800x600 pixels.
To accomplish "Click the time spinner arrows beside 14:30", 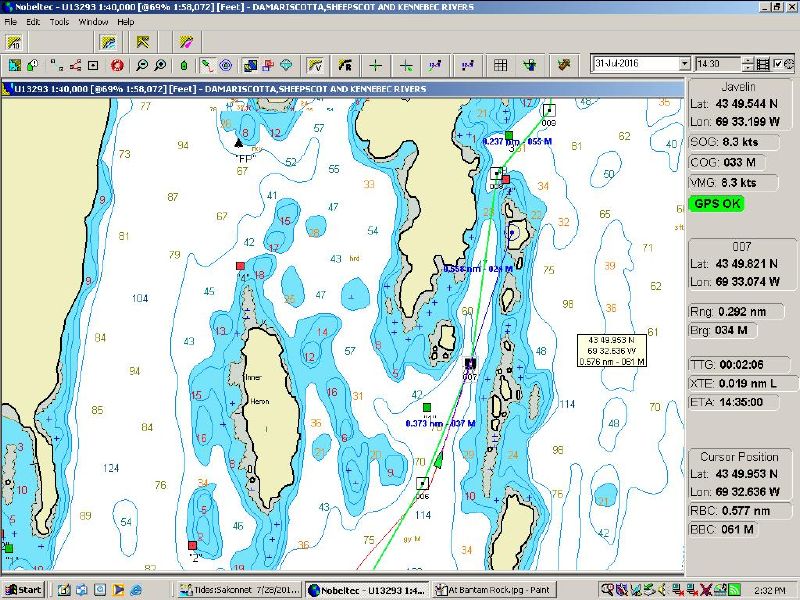I will pos(748,63).
